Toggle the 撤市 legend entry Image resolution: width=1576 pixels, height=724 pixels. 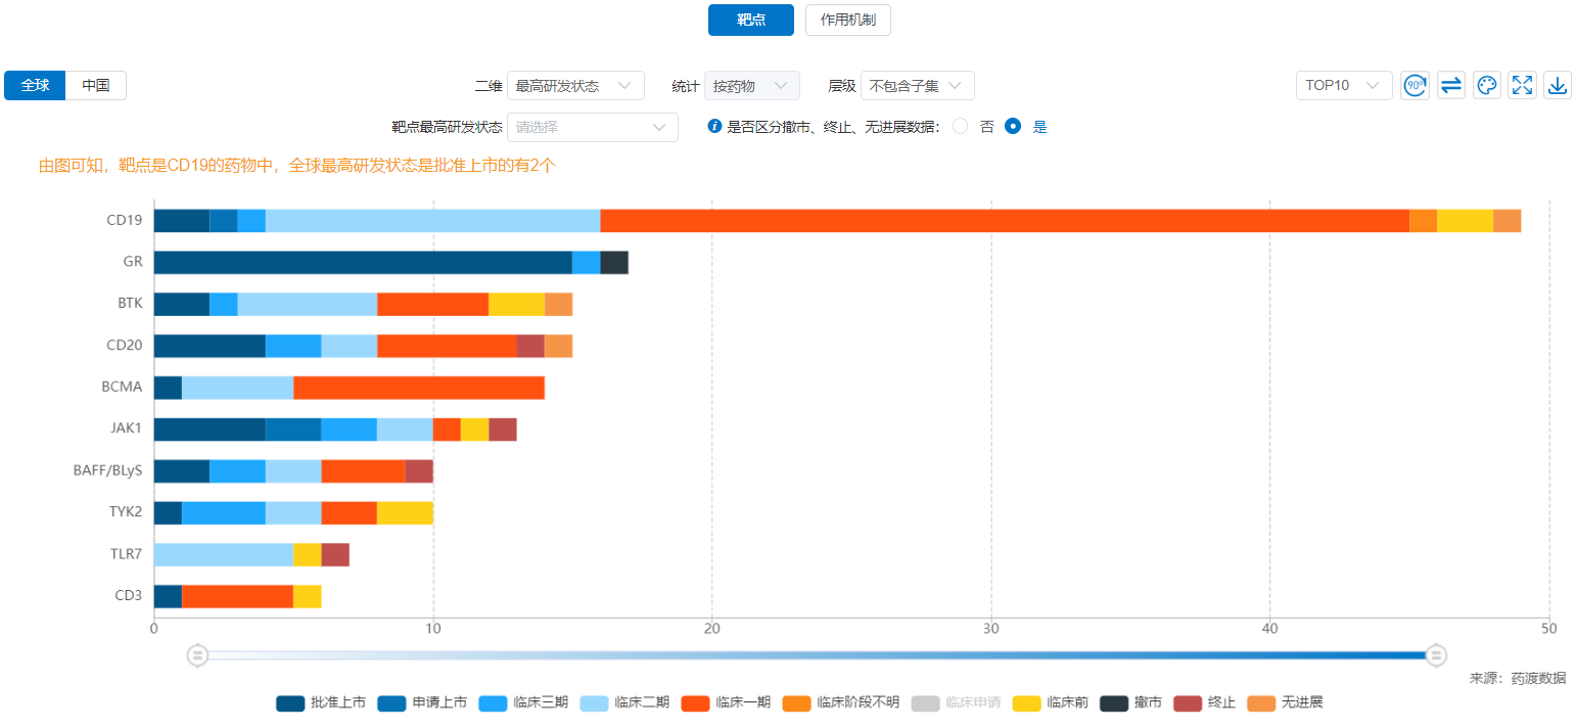[x=1131, y=703]
